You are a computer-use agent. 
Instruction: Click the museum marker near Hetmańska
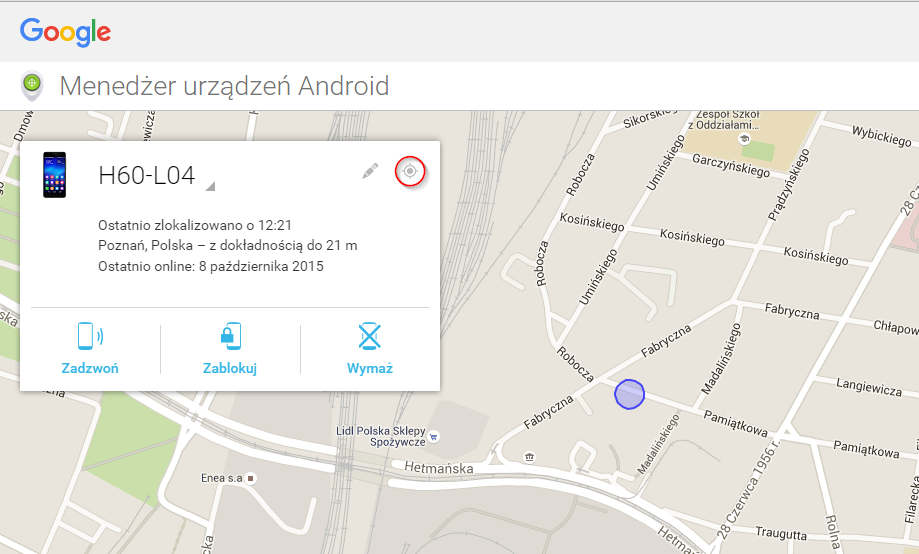pyautogui.click(x=530, y=457)
